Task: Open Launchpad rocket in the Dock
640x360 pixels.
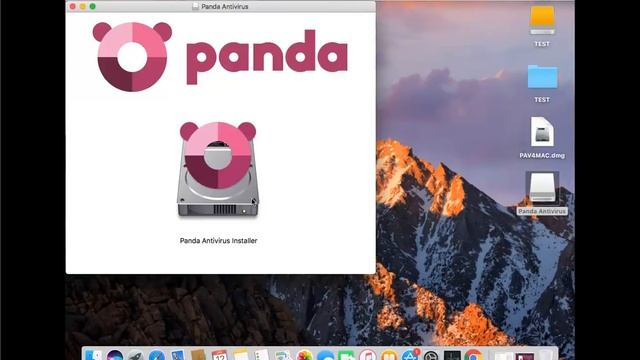Action: (136, 356)
